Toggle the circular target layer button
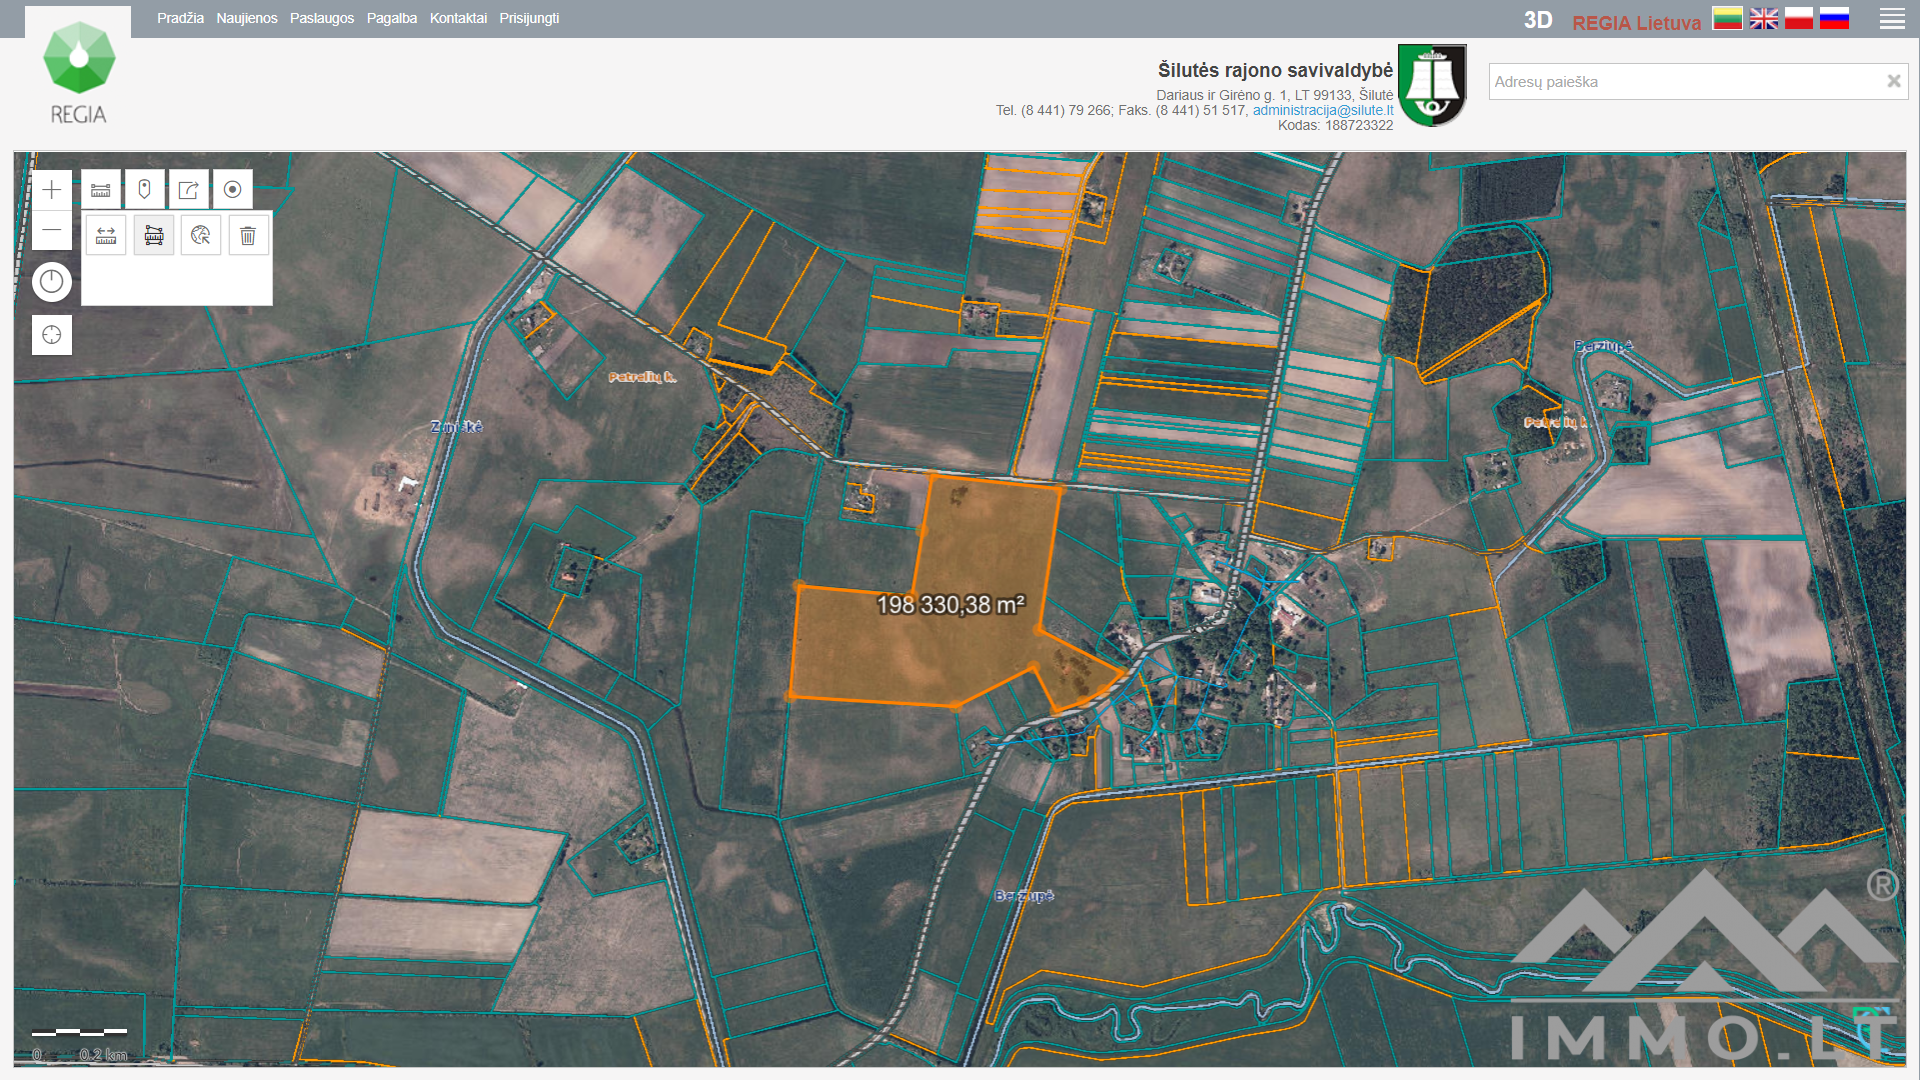This screenshot has width=1920, height=1080. click(x=232, y=190)
